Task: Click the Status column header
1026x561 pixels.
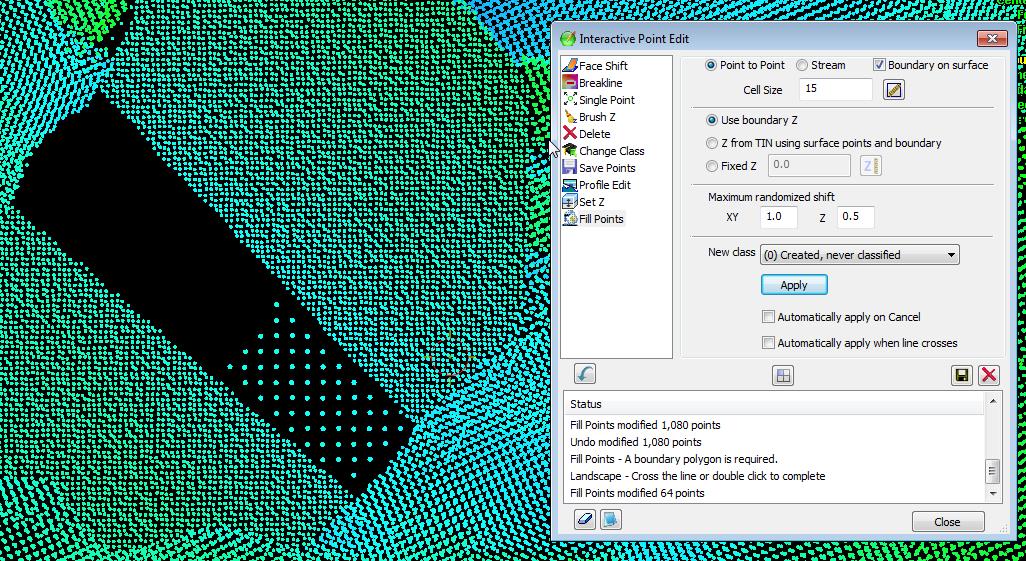Action: pos(775,404)
